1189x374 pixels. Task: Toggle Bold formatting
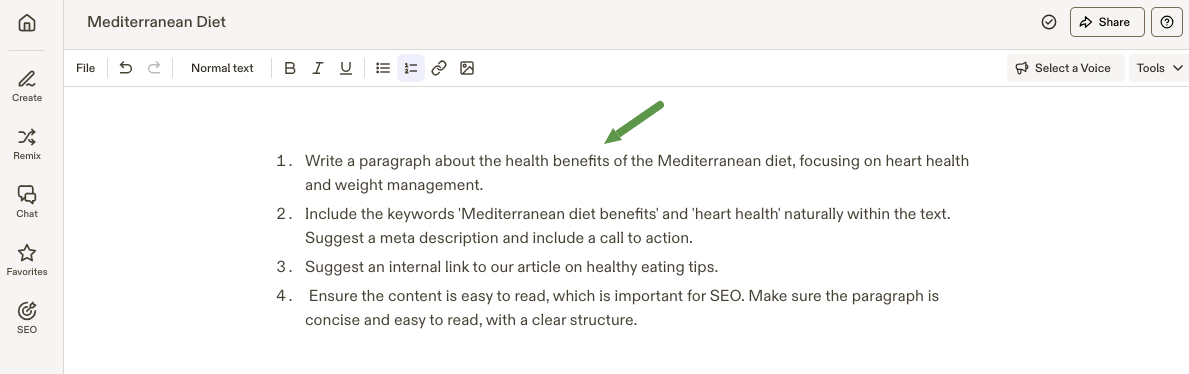[x=290, y=68]
